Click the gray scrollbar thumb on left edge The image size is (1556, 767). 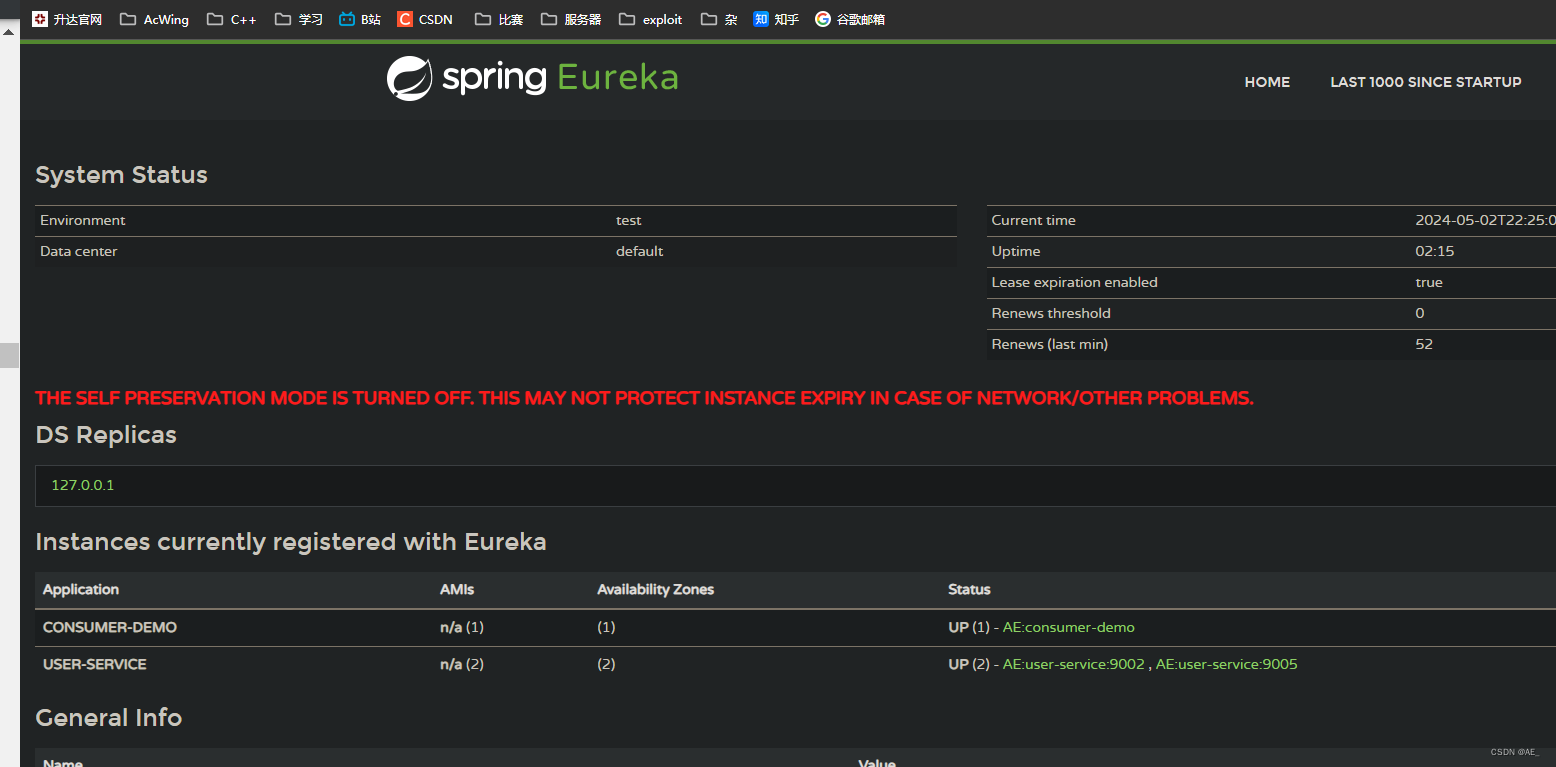(x=9, y=354)
